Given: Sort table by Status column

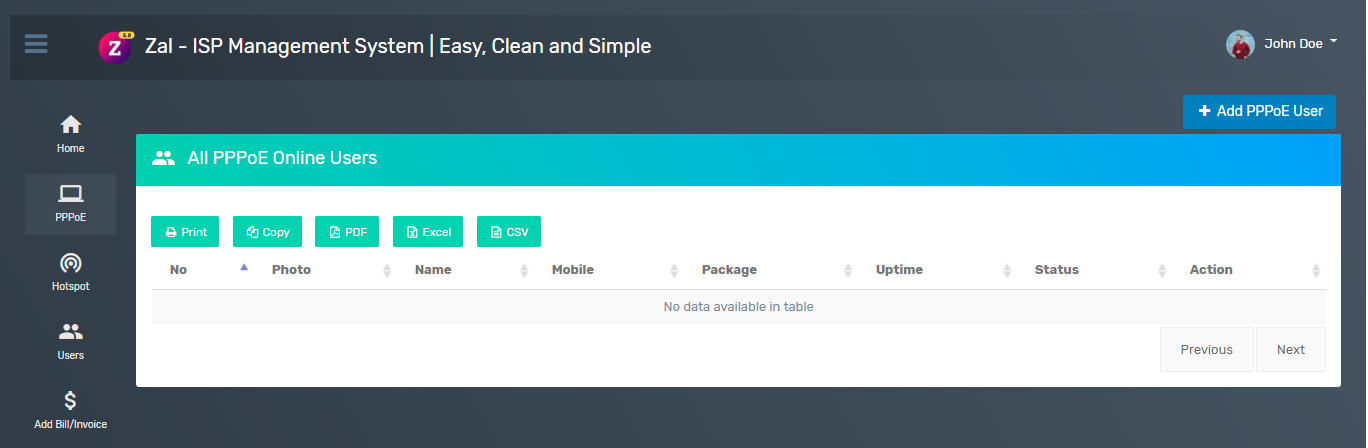Looking at the screenshot, I should click(1094, 270).
